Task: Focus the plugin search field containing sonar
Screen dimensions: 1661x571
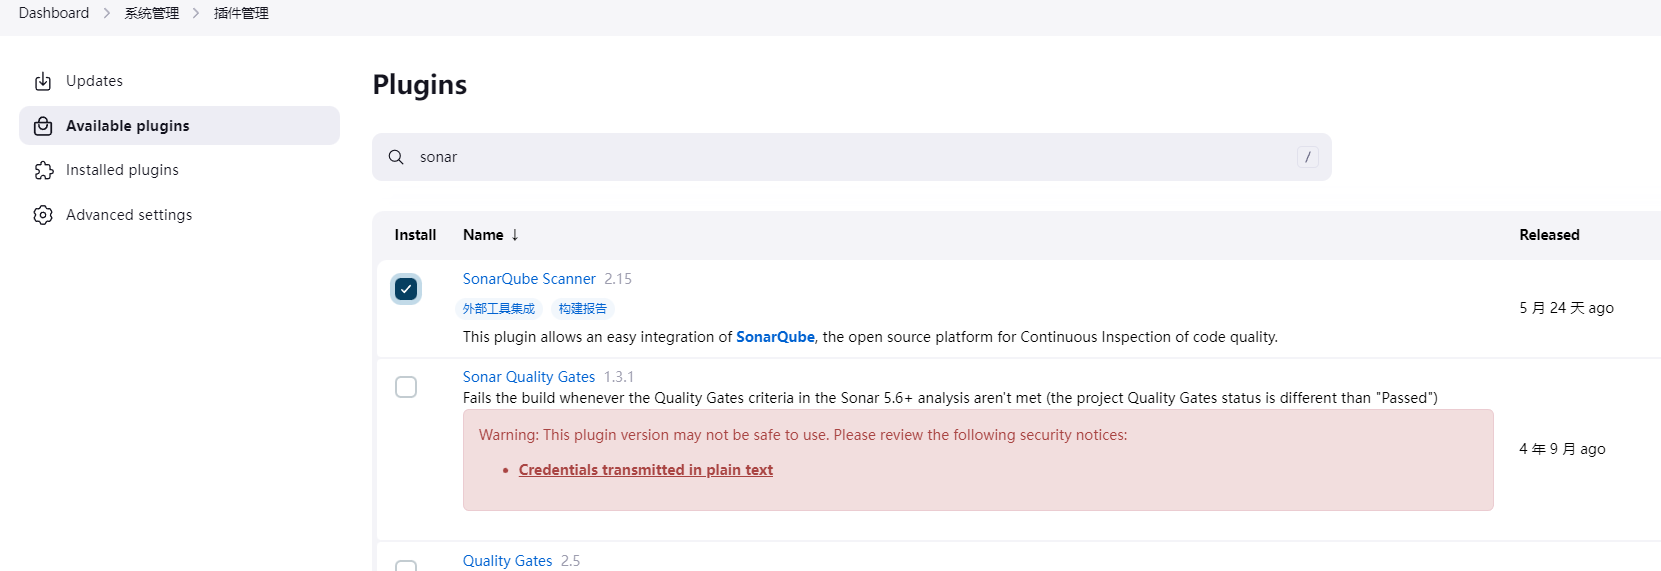Action: (x=852, y=157)
